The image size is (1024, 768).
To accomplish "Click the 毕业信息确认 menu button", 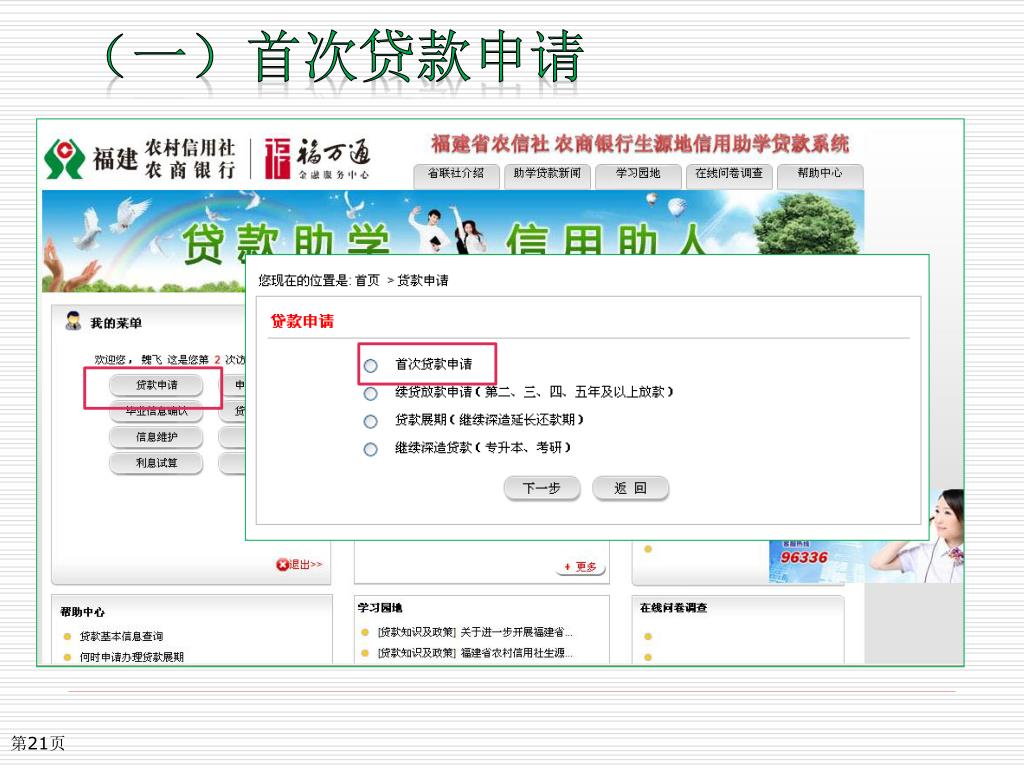I will tap(156, 412).
